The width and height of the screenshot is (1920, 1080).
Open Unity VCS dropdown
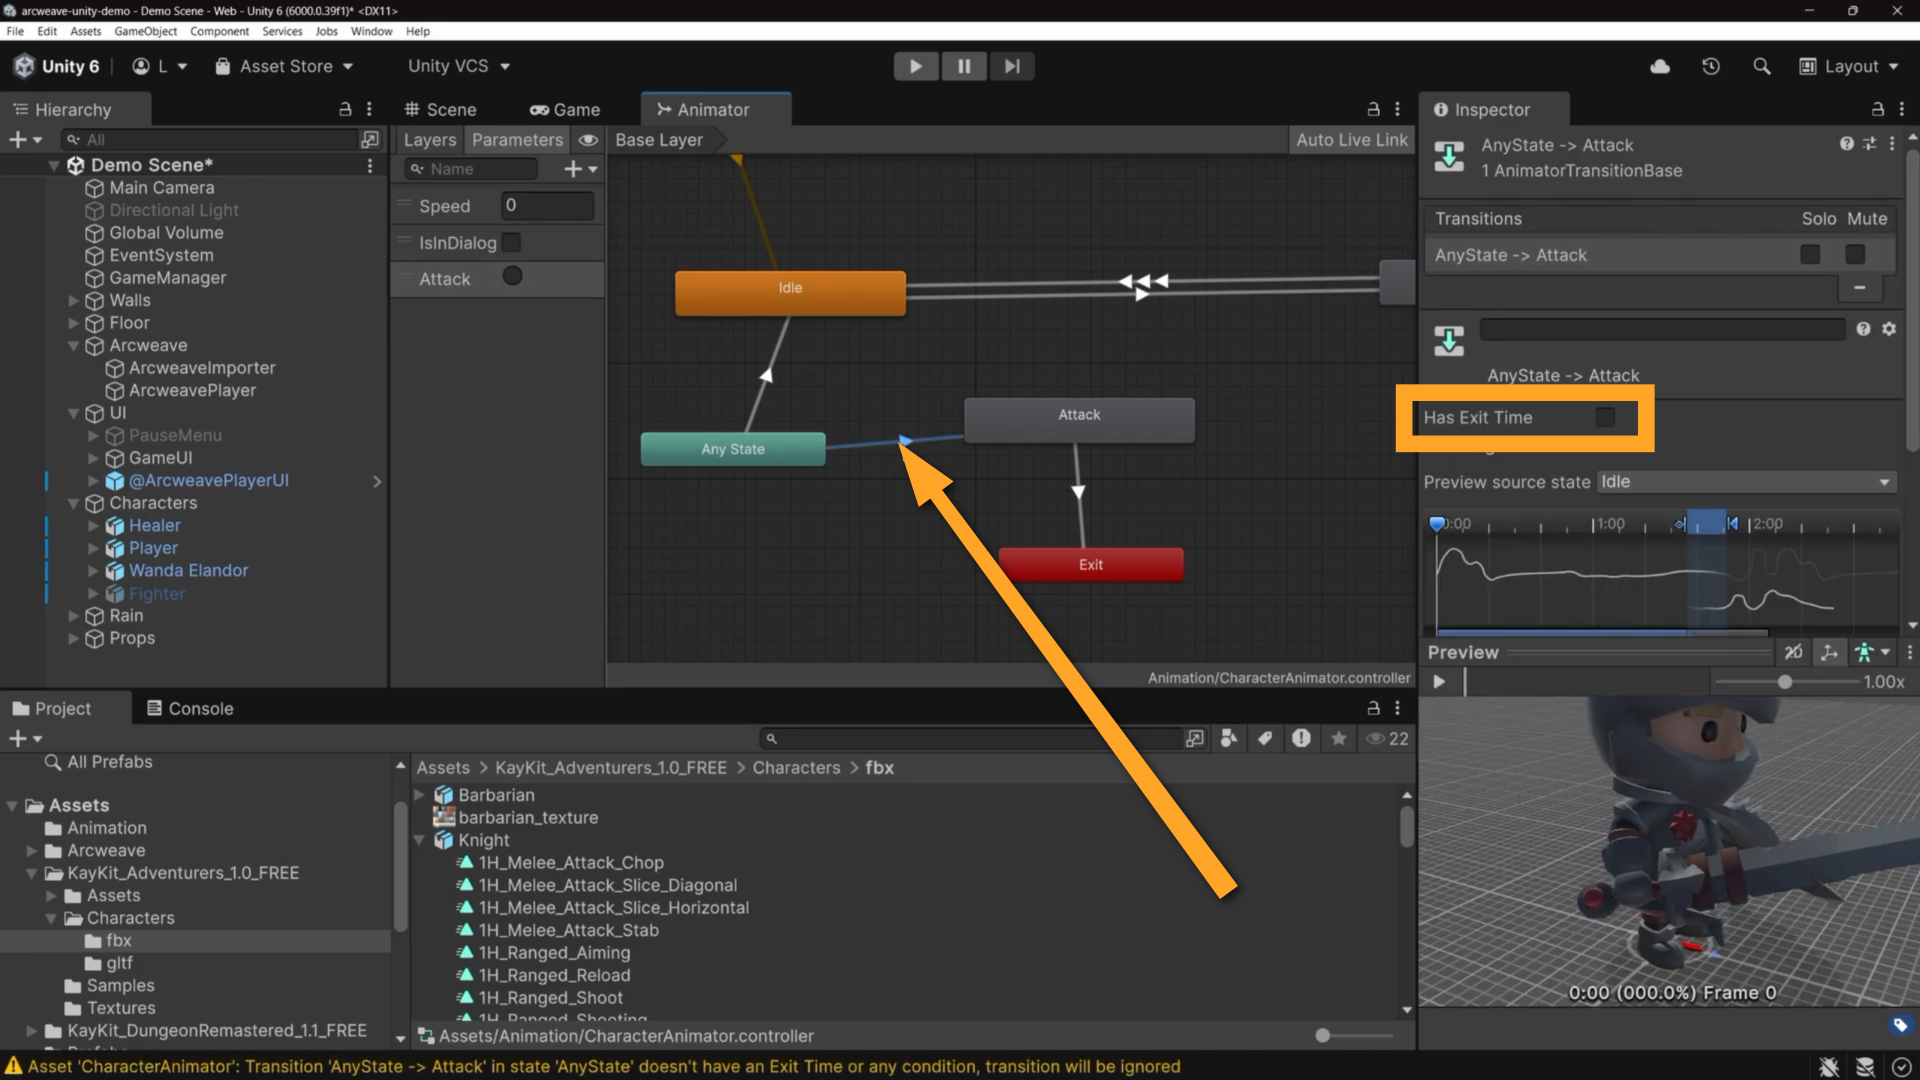click(x=459, y=66)
